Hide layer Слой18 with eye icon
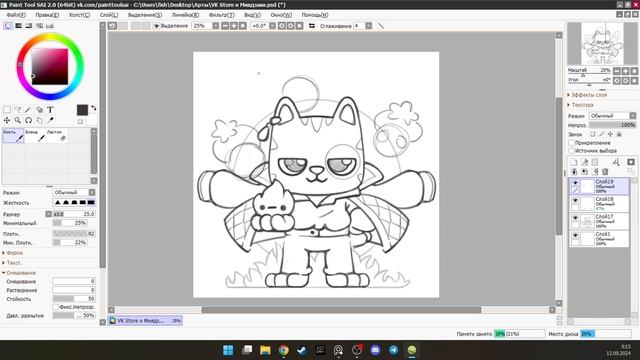 pos(575,200)
